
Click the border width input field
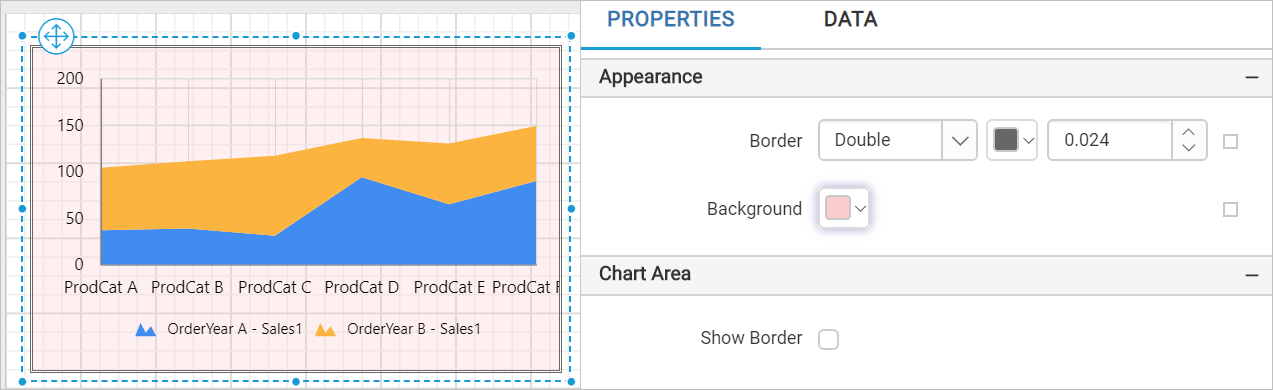pos(1110,141)
